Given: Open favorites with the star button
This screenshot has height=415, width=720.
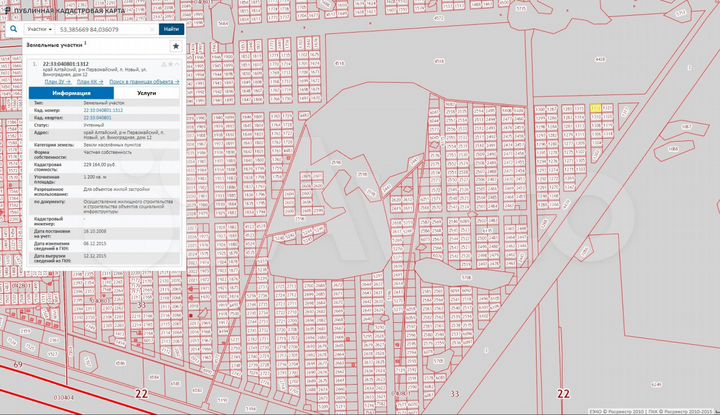Looking at the screenshot, I should 176,46.
